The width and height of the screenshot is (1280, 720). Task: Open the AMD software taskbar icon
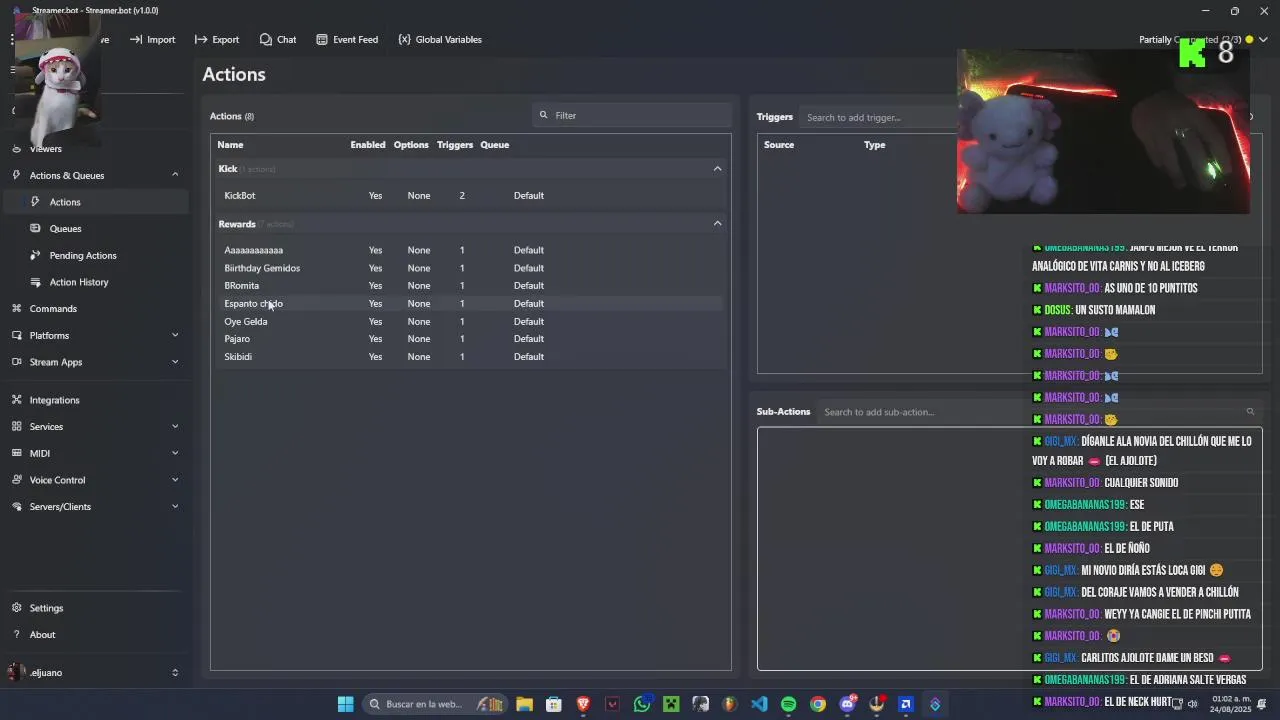906,704
